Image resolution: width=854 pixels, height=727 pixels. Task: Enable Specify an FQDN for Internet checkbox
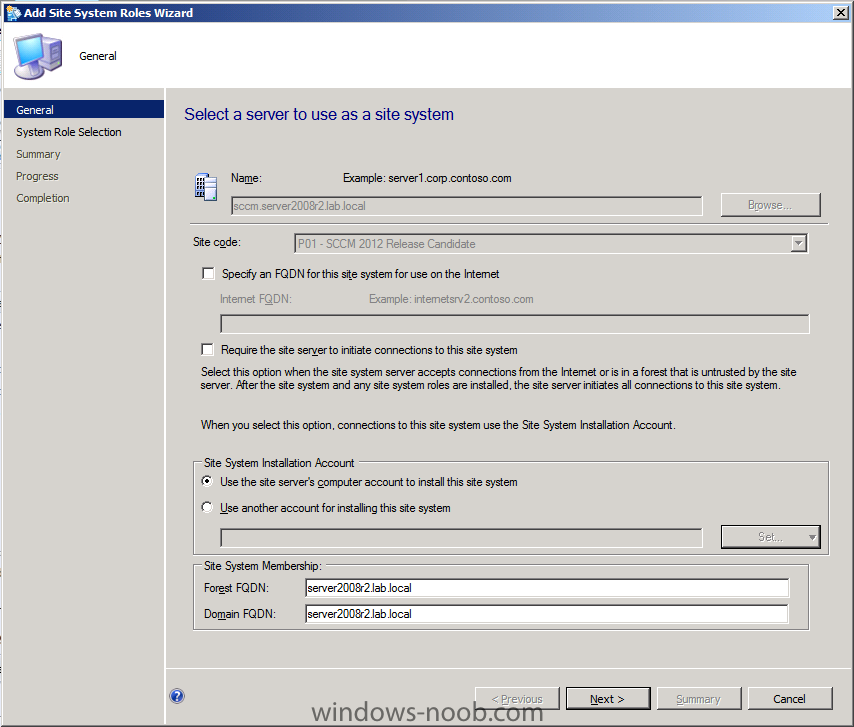pos(208,273)
